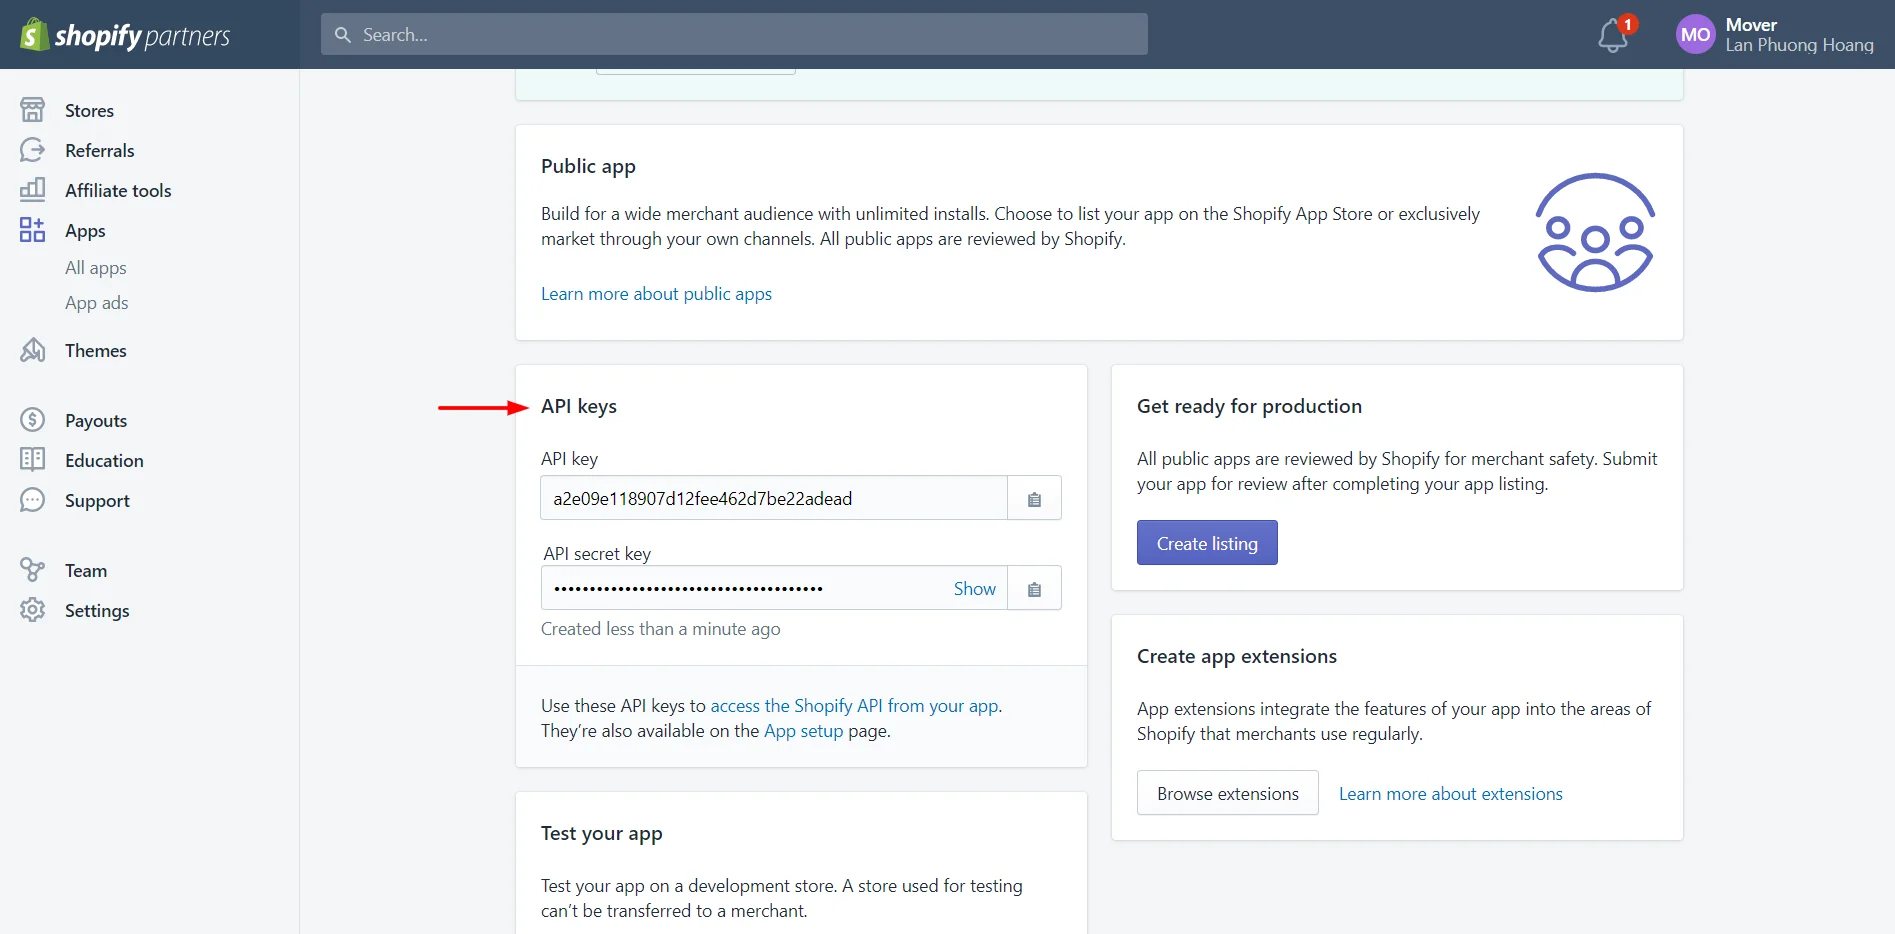Image resolution: width=1895 pixels, height=934 pixels.
Task: Open Learn more about public apps
Action: click(656, 293)
